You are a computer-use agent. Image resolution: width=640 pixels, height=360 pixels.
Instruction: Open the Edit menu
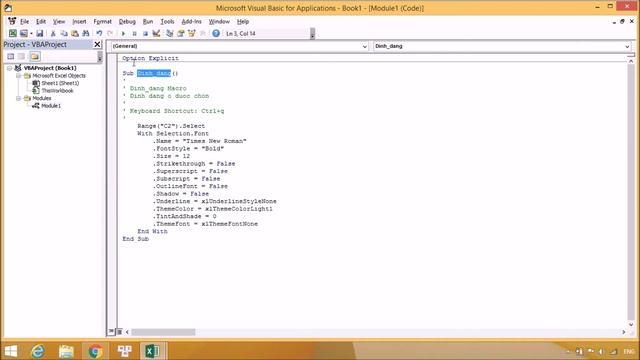(x=41, y=22)
